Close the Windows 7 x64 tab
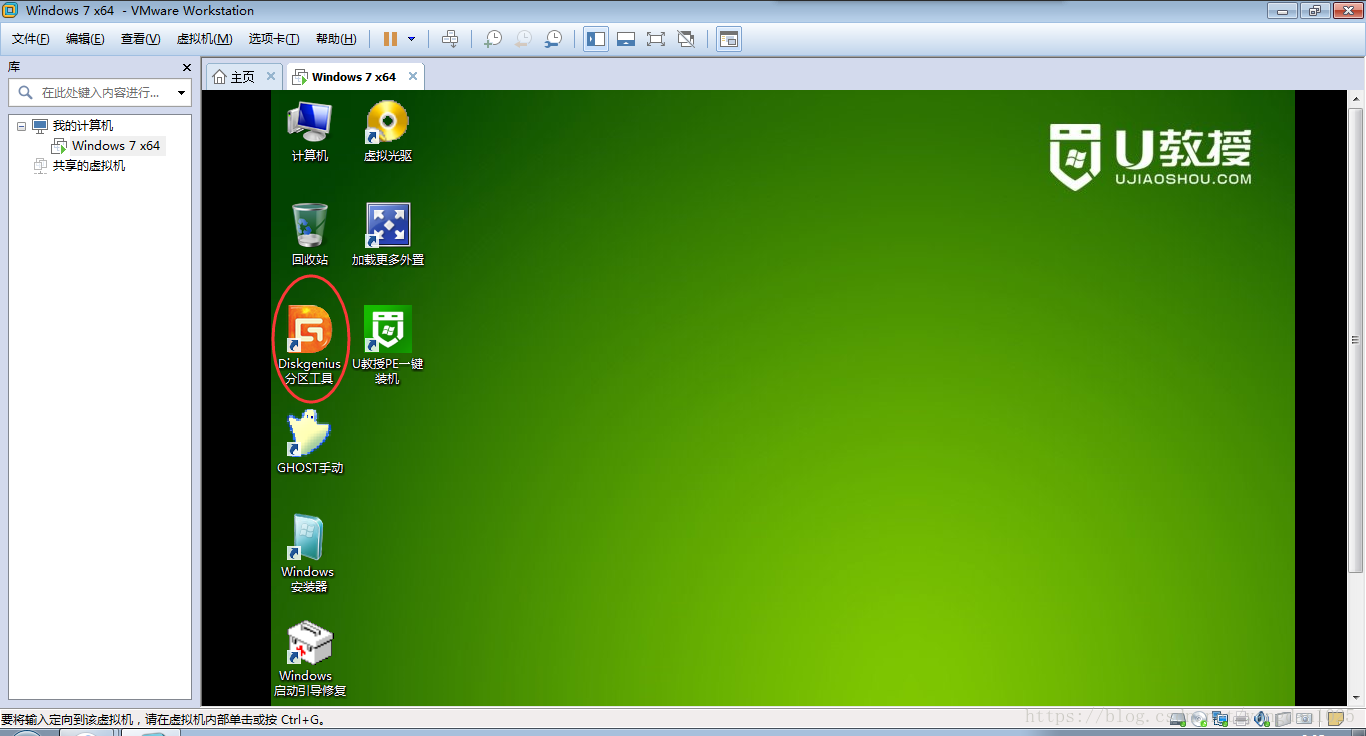This screenshot has width=1366, height=736. [x=412, y=76]
